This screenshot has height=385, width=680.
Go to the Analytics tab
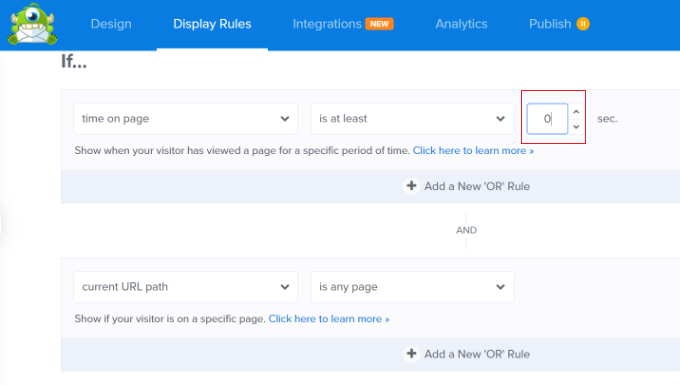coord(461,24)
